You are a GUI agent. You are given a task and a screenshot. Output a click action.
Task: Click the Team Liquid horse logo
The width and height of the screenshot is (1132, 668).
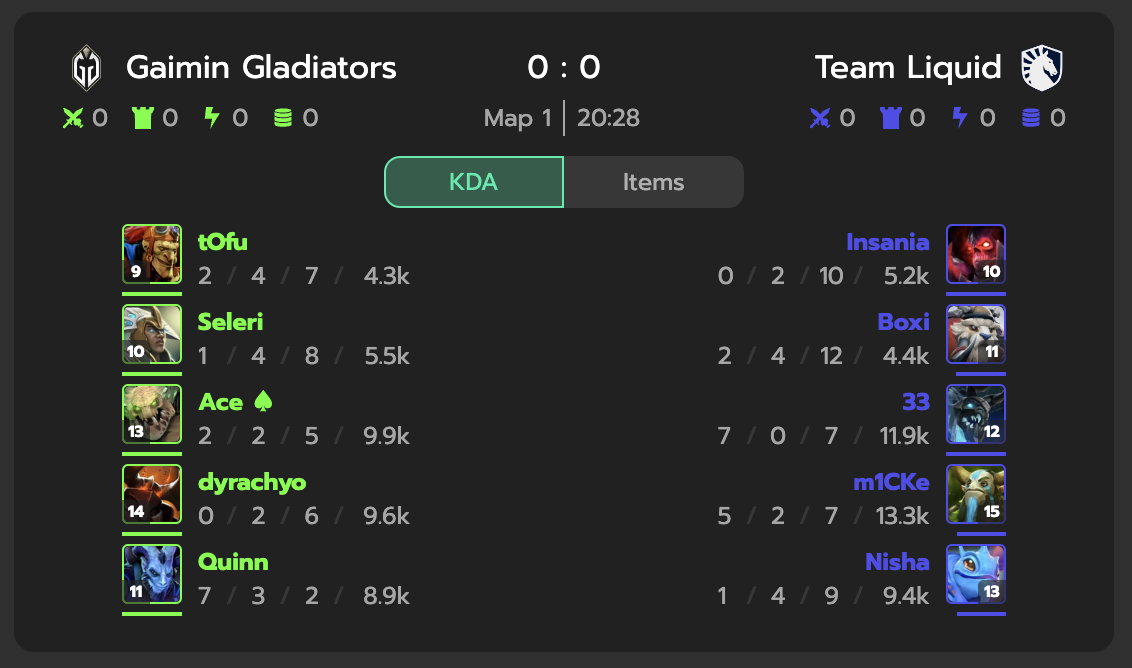coord(1042,68)
